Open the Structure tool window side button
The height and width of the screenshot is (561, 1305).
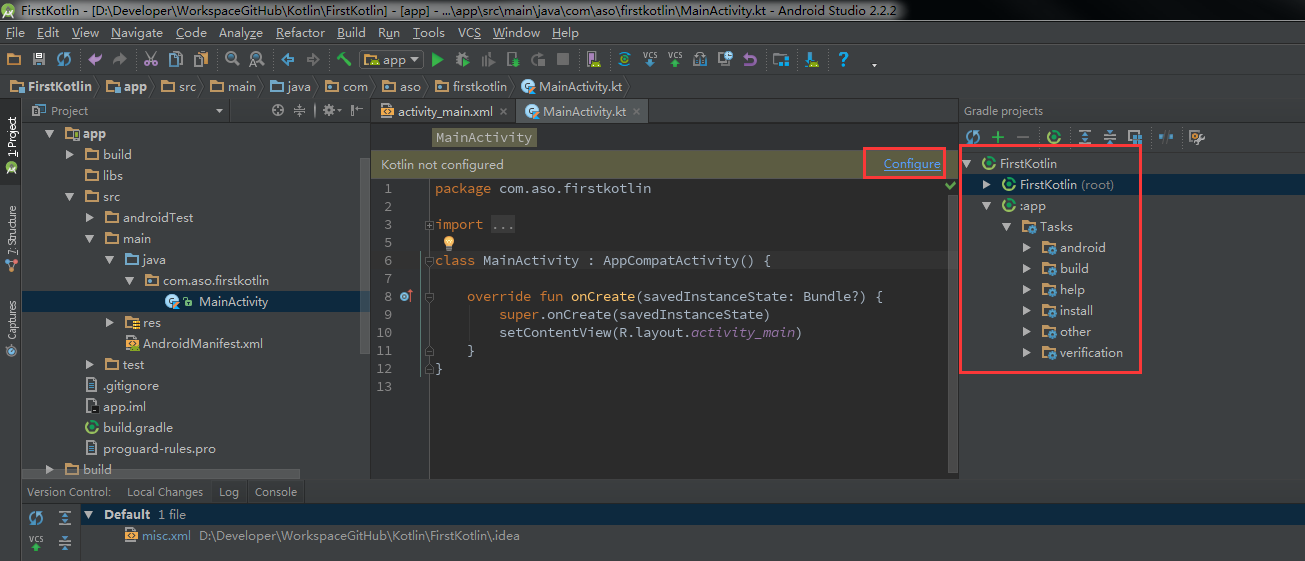[12, 238]
